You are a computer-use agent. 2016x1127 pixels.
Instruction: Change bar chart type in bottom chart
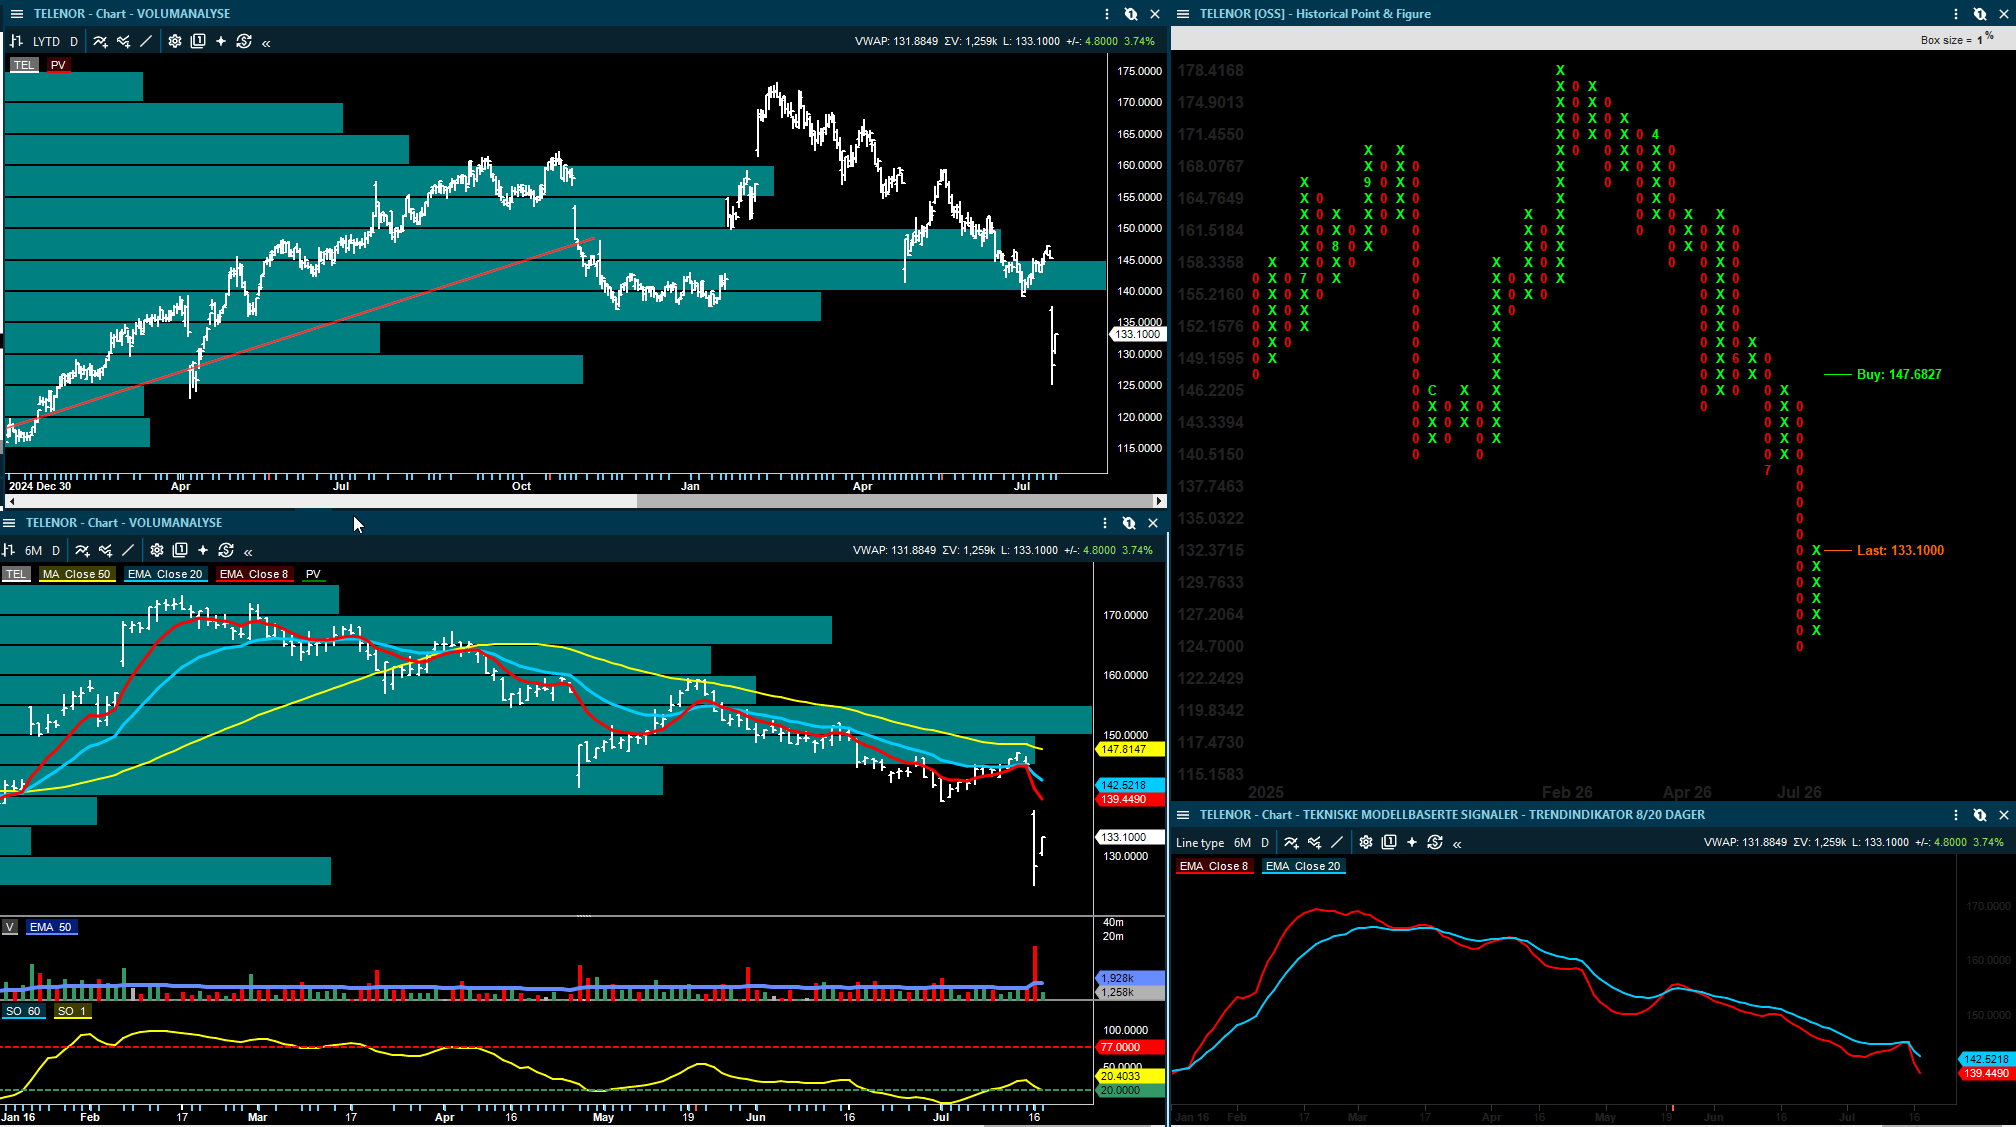tap(8, 550)
